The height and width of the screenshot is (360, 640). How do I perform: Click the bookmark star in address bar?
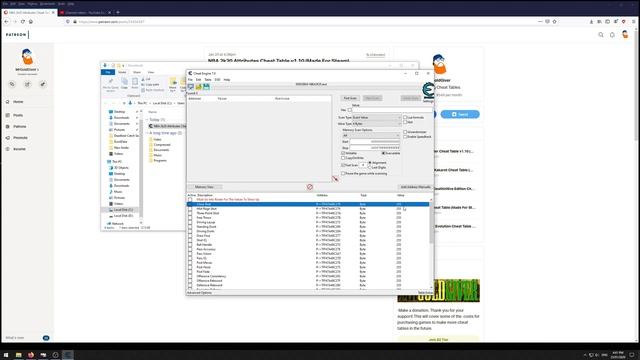[x=554, y=22]
